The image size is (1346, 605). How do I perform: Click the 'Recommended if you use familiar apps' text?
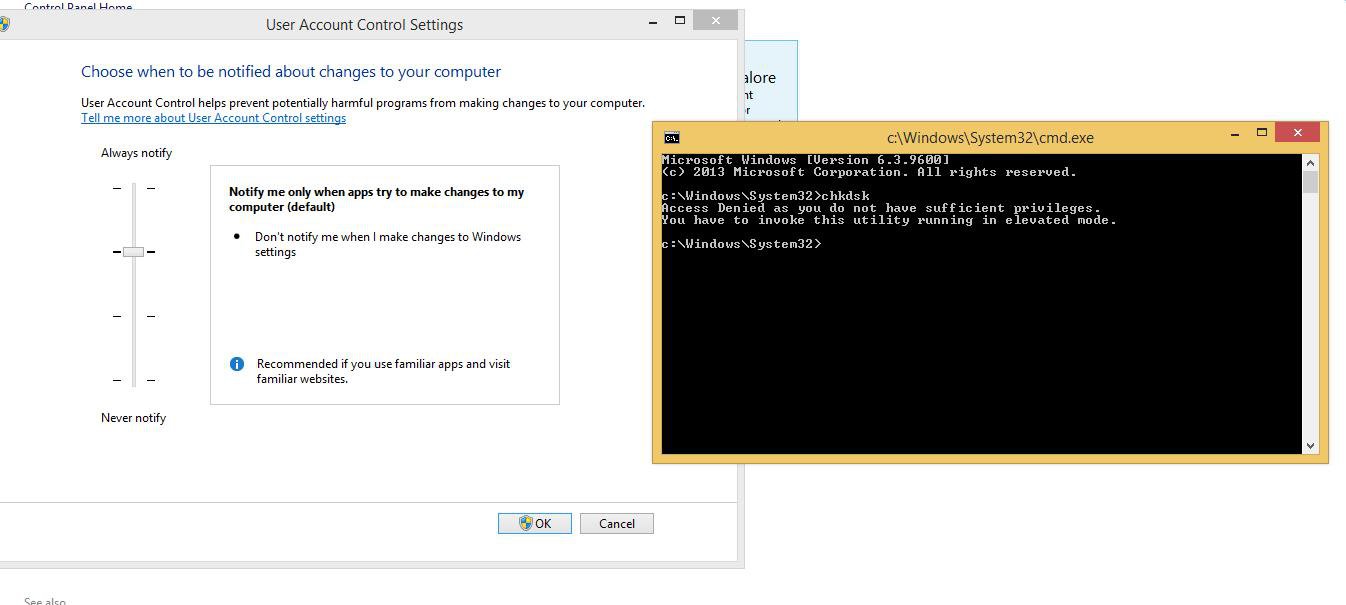383,371
